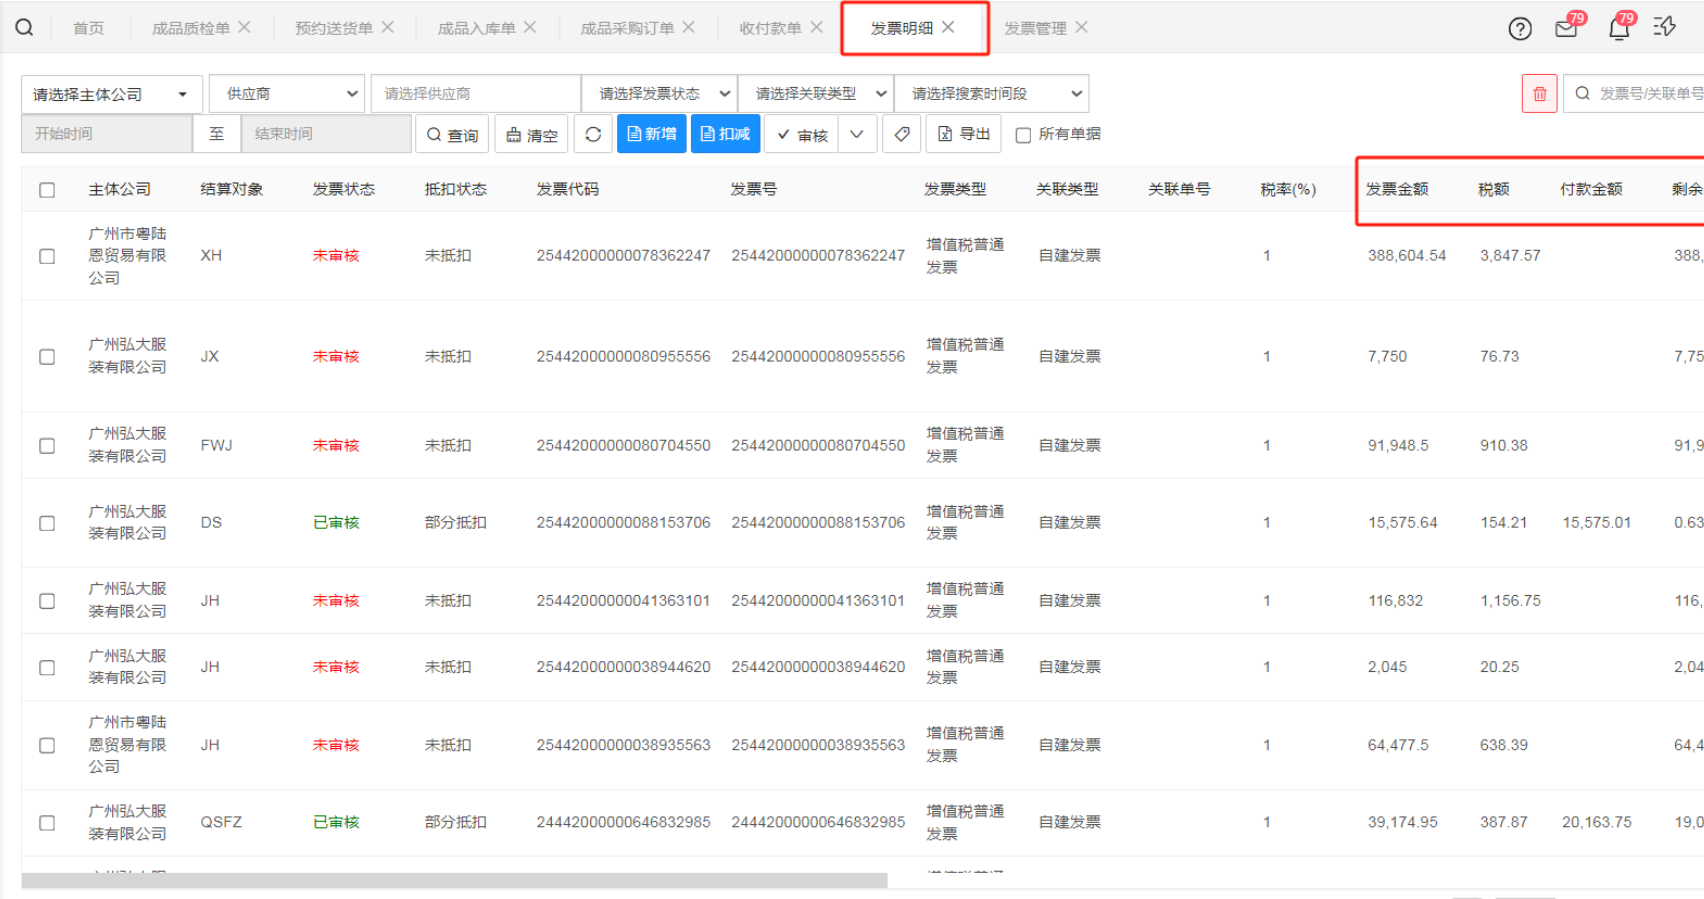Click the 开始时间 date input field
This screenshot has height=899, width=1704.
point(106,134)
